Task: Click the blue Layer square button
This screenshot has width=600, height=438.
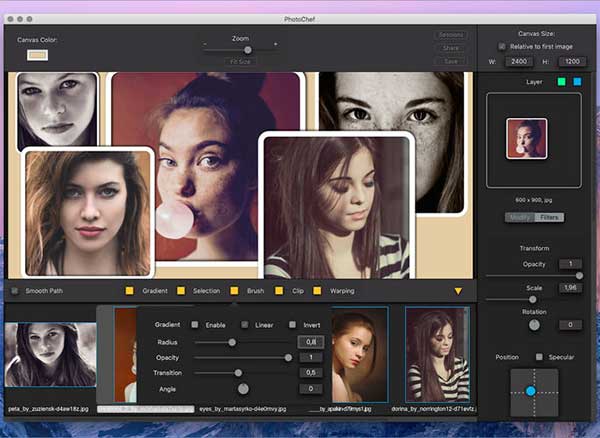Action: (577, 82)
